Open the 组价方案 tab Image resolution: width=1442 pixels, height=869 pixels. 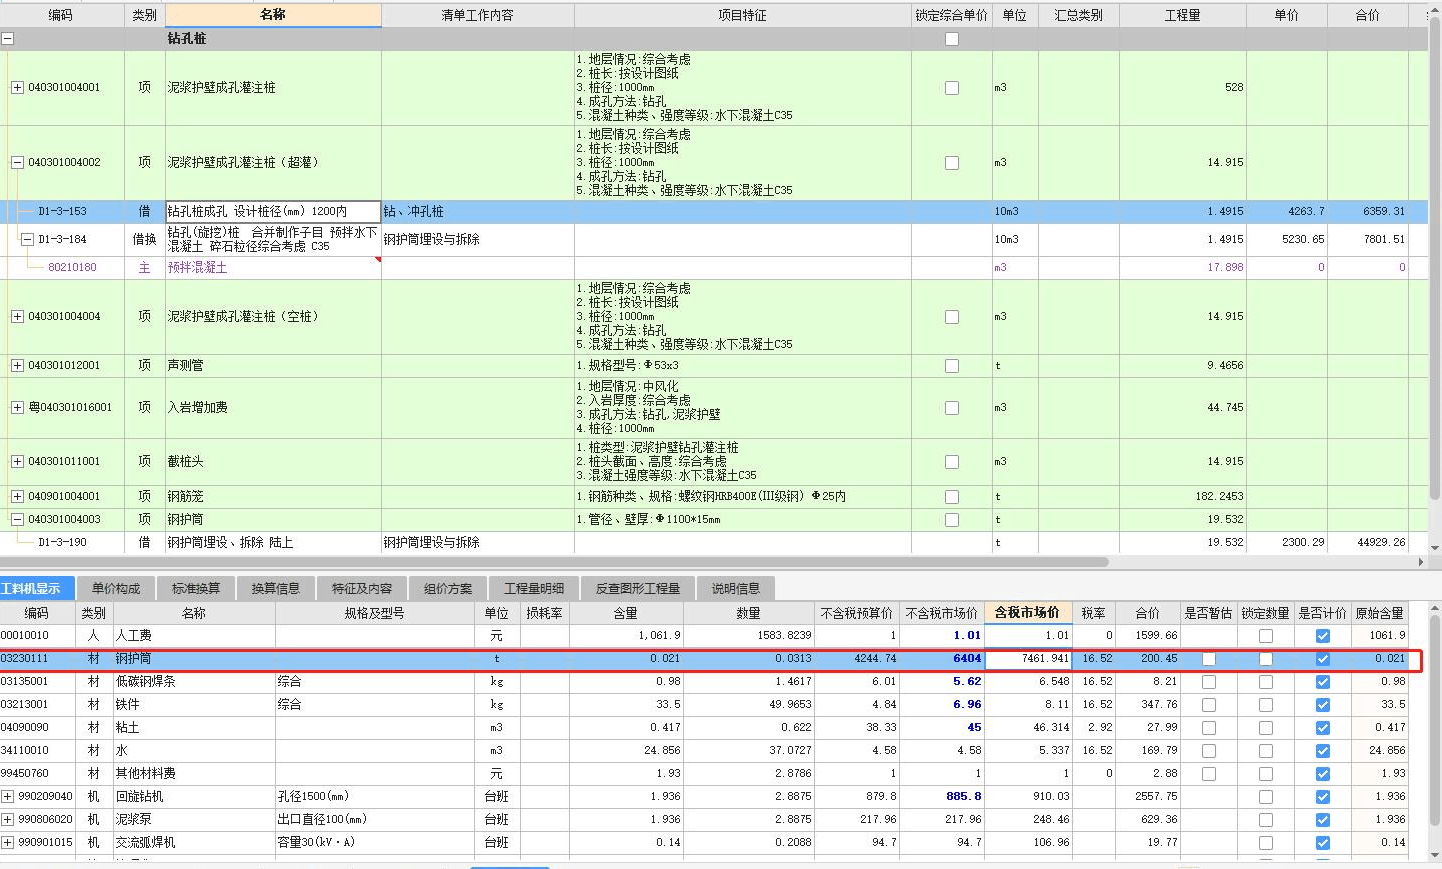pos(448,588)
